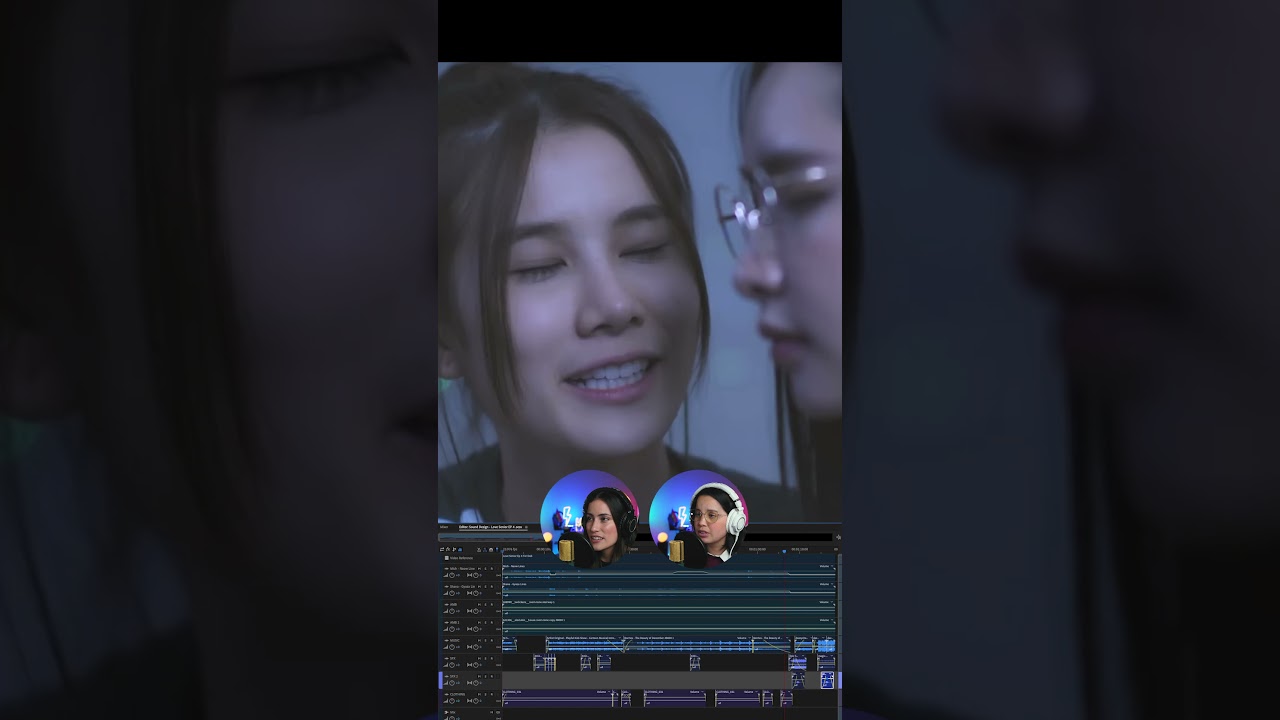The image size is (1280, 720).
Task: Solo the MUSIC track
Action: pos(485,640)
